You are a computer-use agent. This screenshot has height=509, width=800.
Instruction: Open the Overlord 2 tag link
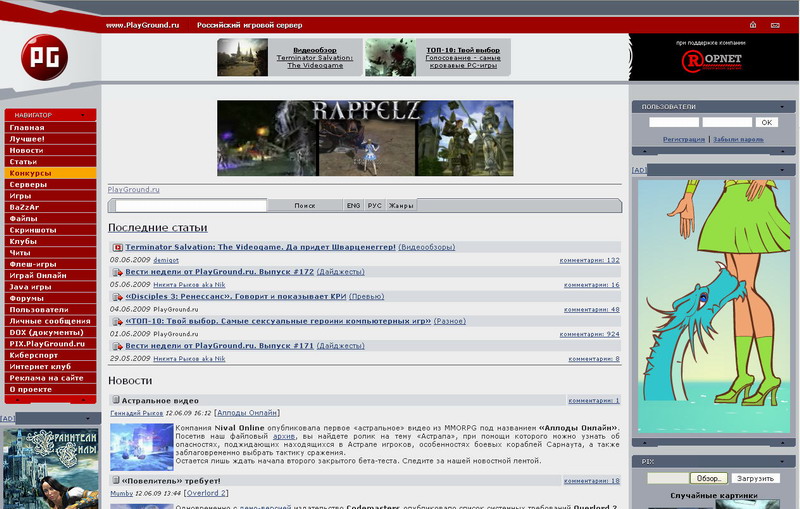coord(207,493)
